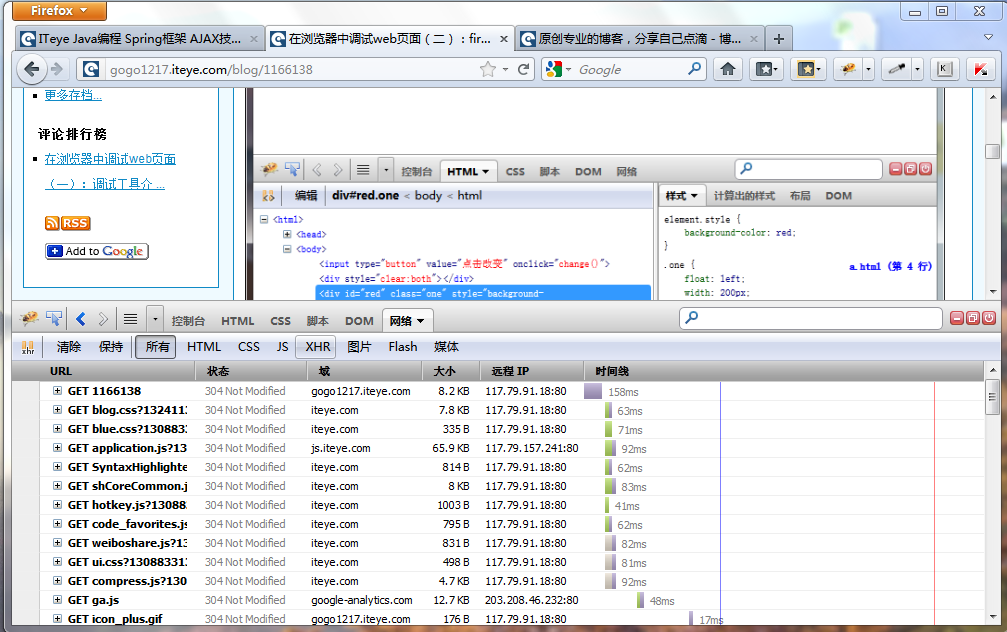
Task: Open the Kaspersky K toolbar icon
Action: (944, 68)
